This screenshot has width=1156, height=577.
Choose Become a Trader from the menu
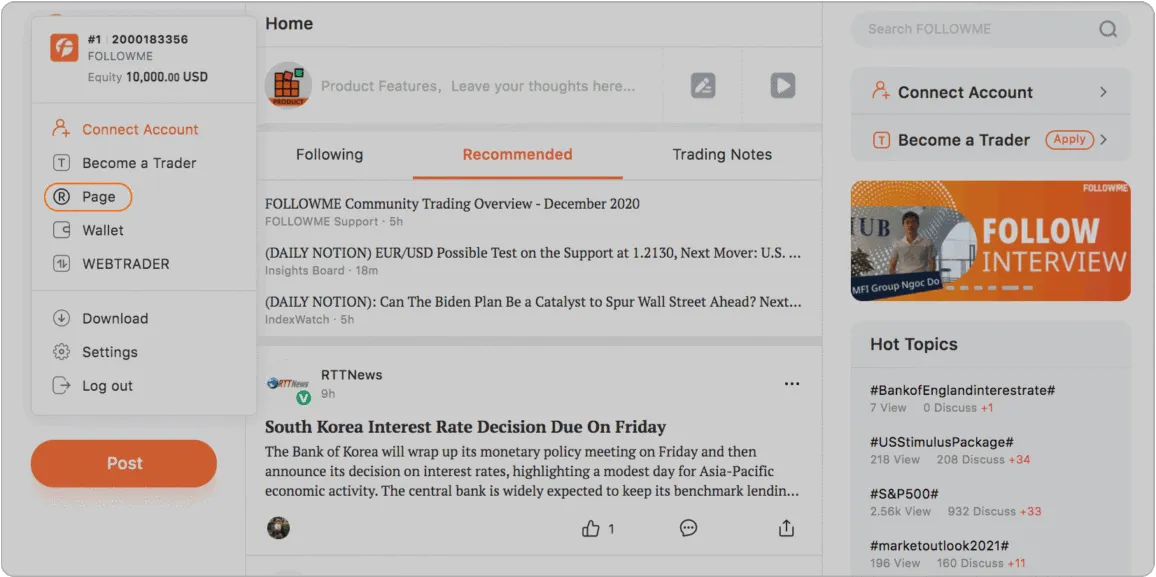click(x=139, y=163)
